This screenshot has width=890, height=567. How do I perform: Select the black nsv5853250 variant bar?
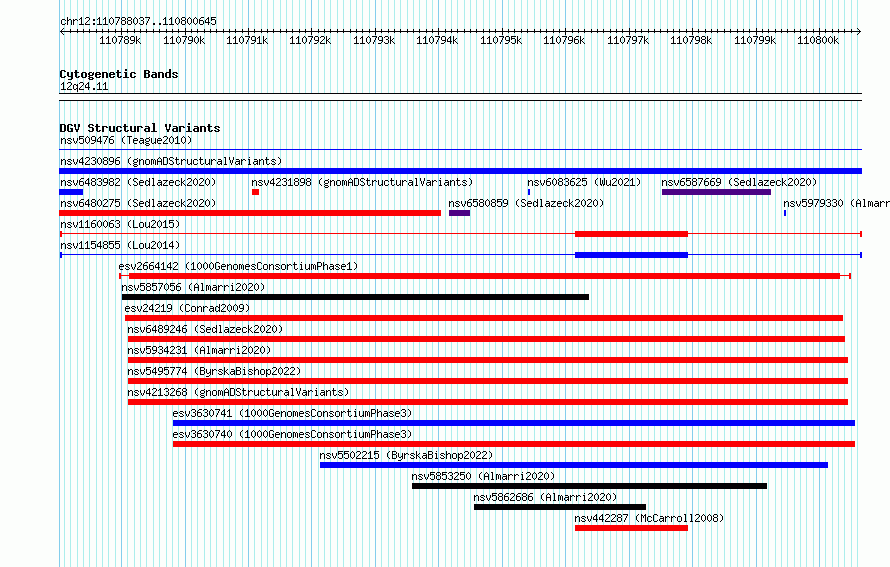589,486
